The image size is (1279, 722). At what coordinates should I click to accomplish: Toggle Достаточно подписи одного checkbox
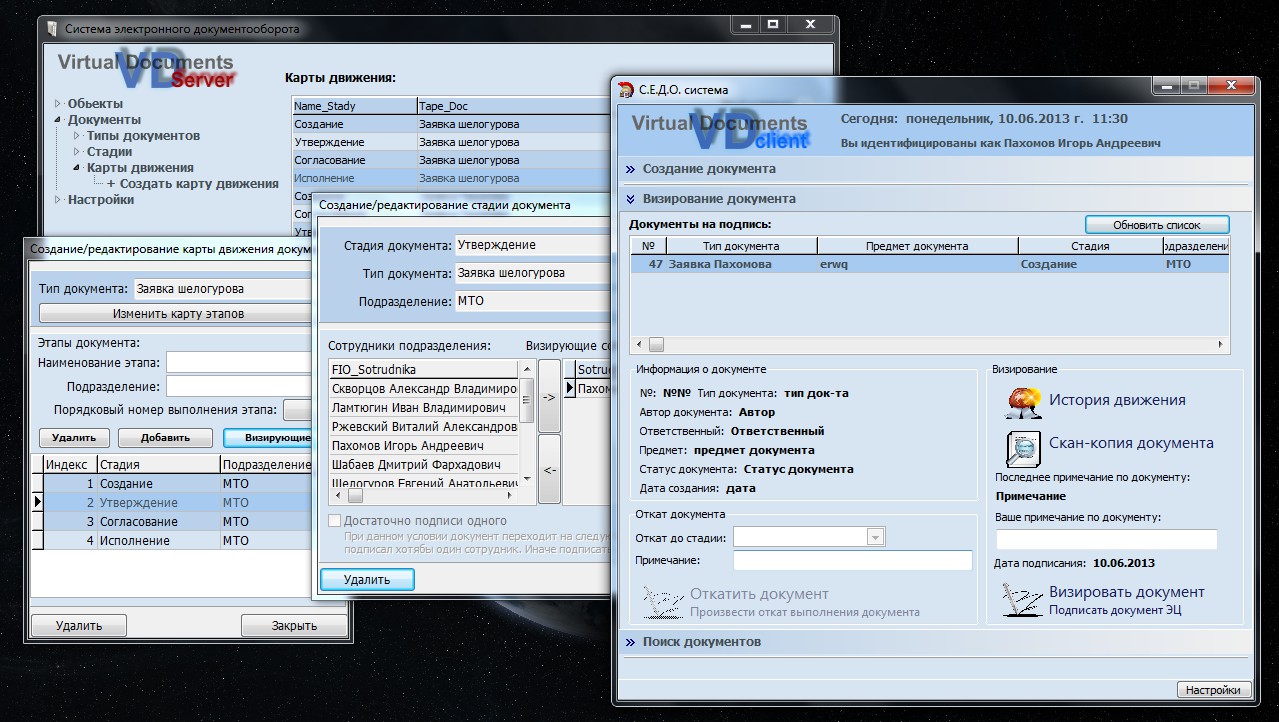coord(335,521)
